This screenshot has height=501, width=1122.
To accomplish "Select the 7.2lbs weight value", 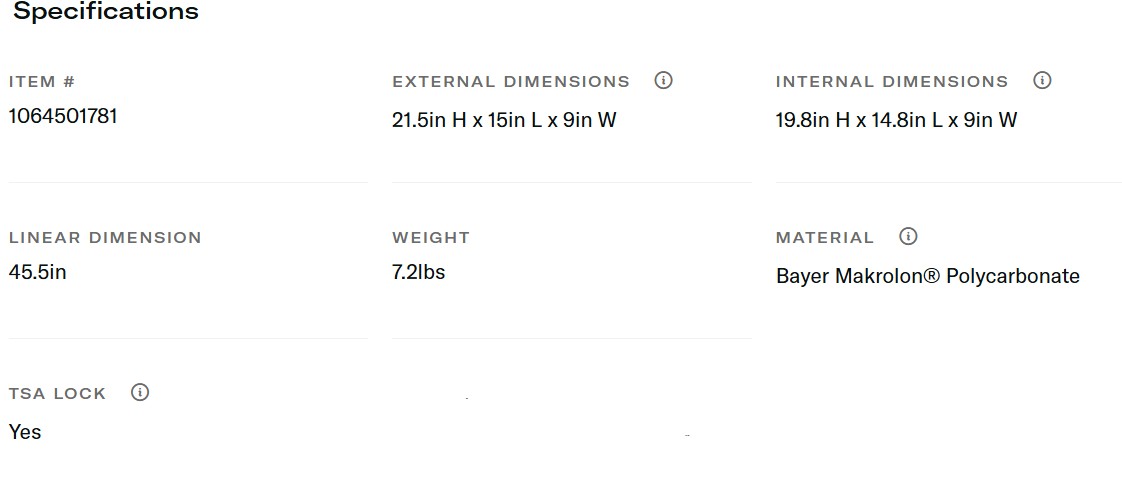I will tap(419, 272).
